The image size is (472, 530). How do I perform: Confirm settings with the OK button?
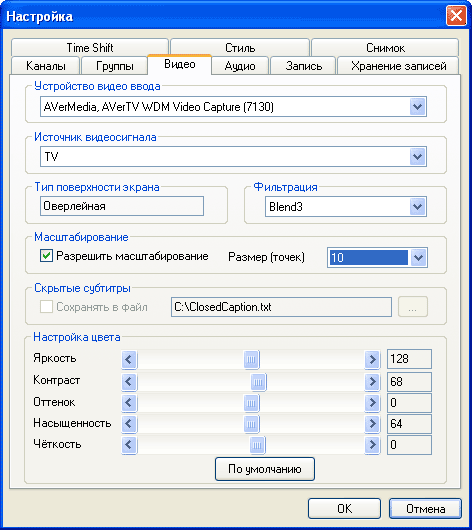tap(344, 508)
